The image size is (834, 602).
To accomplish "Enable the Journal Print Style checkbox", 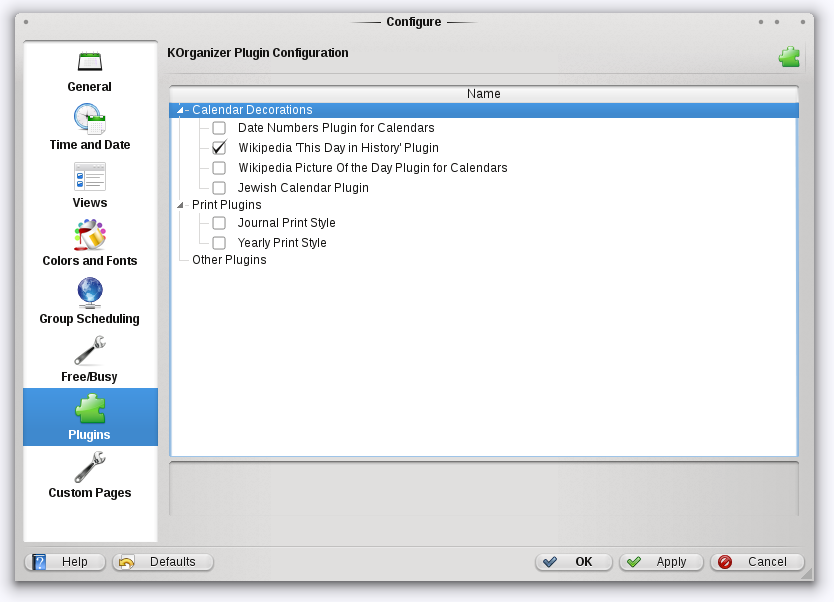I will [x=219, y=223].
